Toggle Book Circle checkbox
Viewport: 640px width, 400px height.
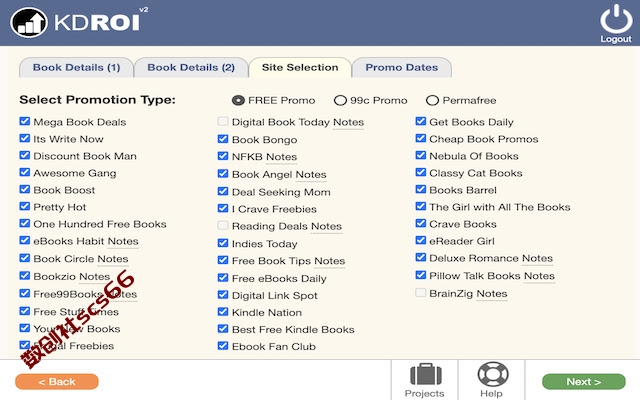[x=24, y=258]
